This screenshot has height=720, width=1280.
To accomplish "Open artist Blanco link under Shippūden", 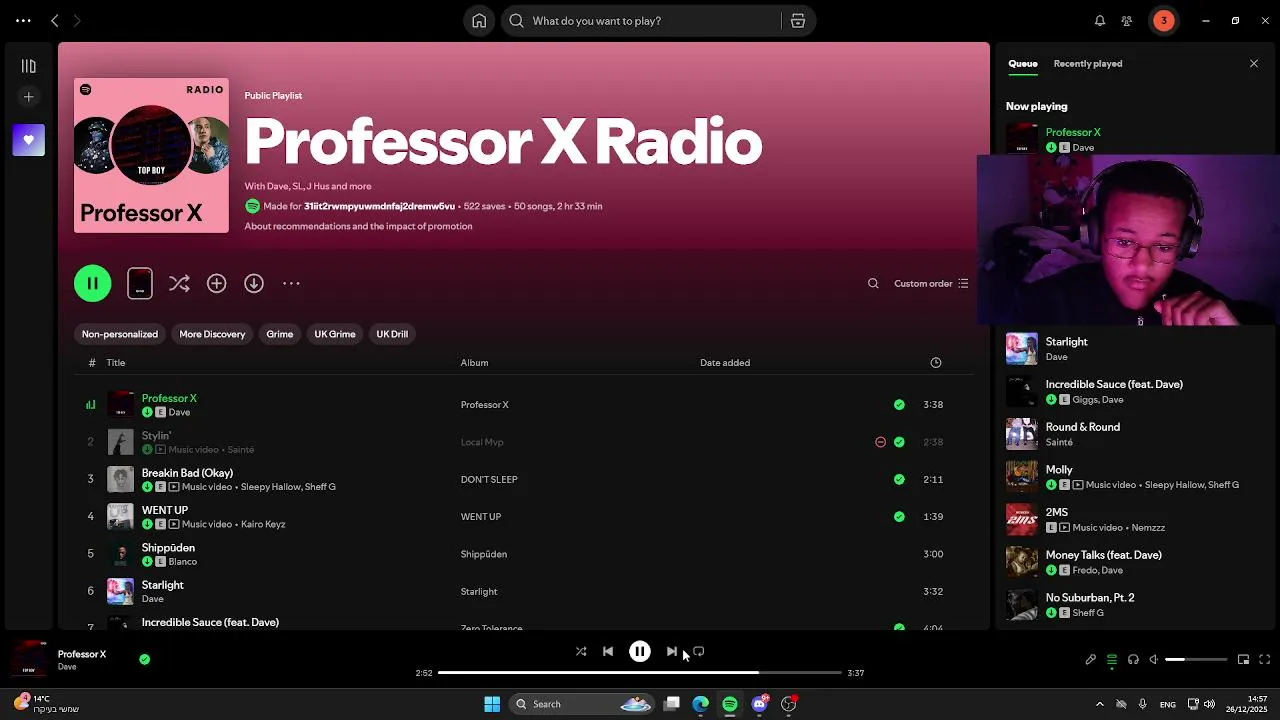I will coord(183,561).
